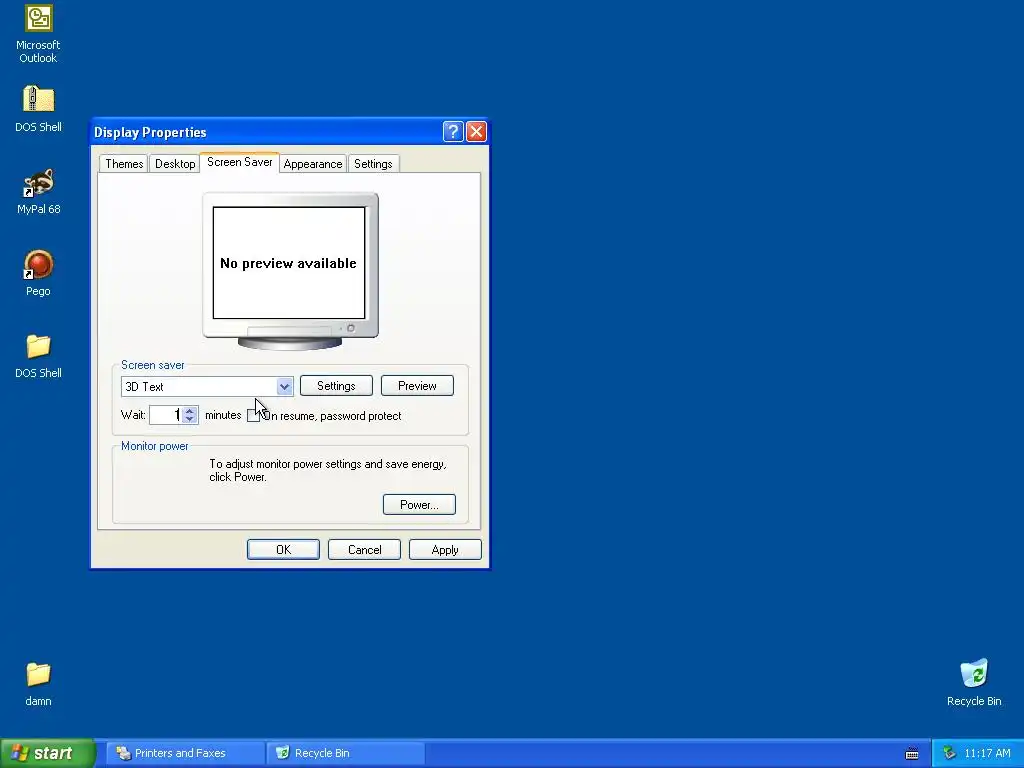Open the Start menu
This screenshot has width=1024, height=768.
click(x=47, y=753)
